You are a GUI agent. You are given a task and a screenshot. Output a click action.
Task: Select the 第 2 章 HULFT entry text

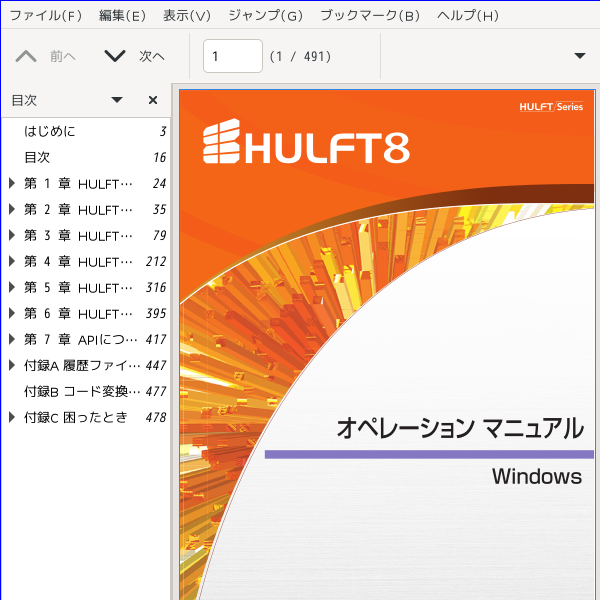pyautogui.click(x=78, y=210)
